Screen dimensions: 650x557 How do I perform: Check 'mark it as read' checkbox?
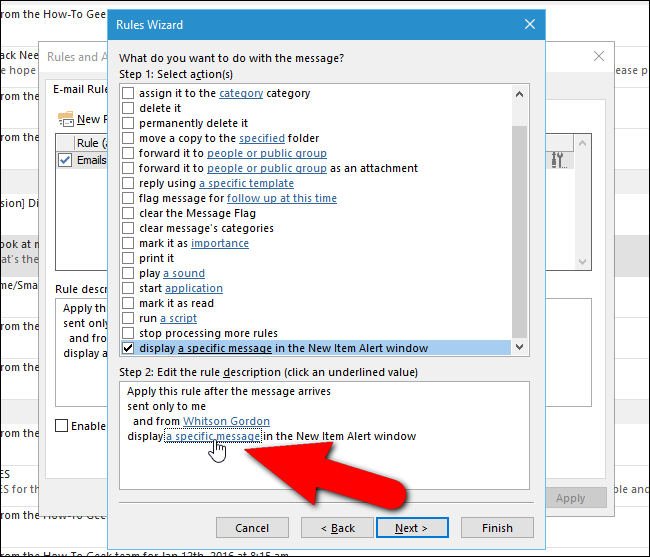click(x=128, y=303)
